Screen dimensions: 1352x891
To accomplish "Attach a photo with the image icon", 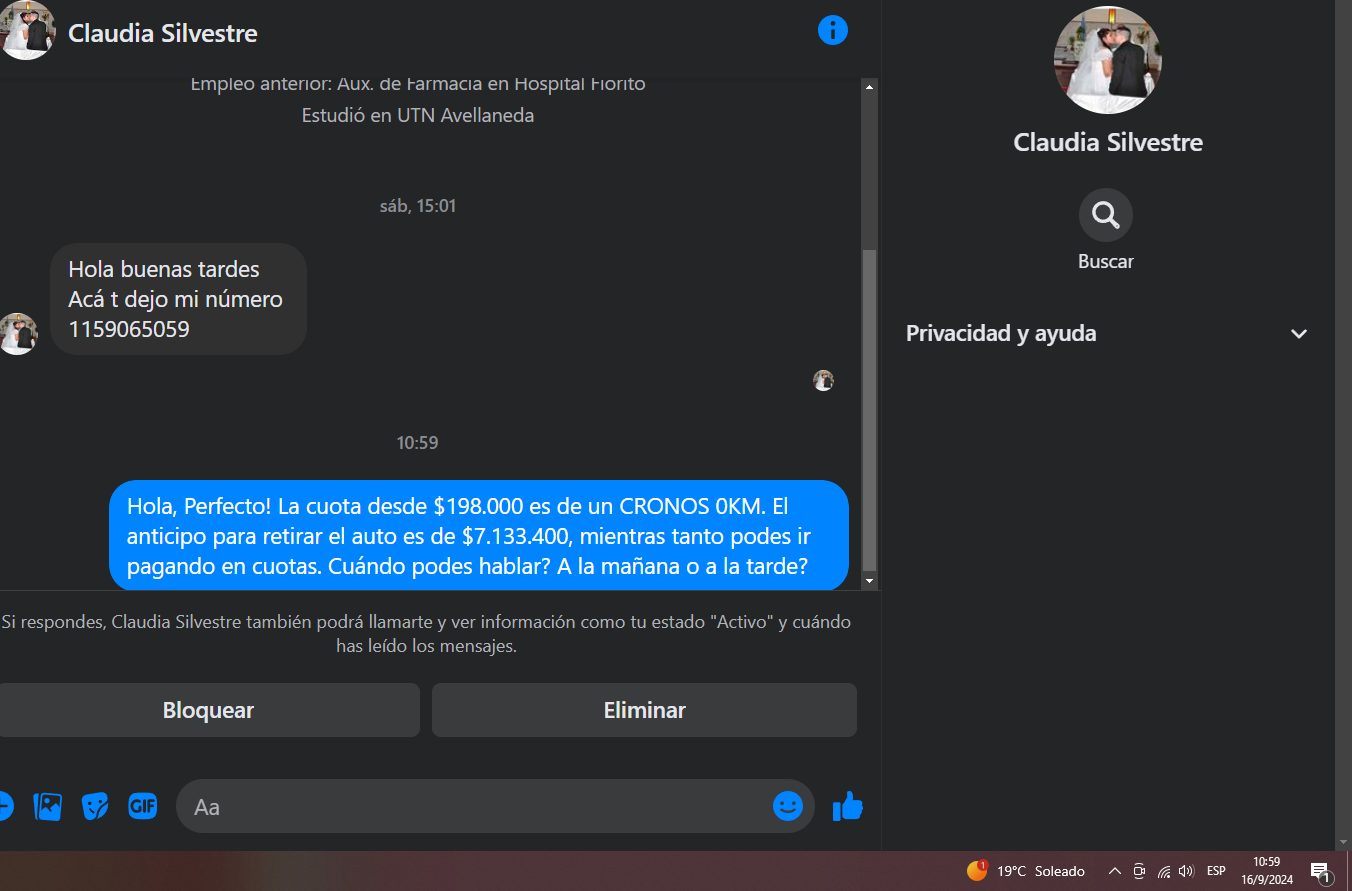I will tap(48, 806).
